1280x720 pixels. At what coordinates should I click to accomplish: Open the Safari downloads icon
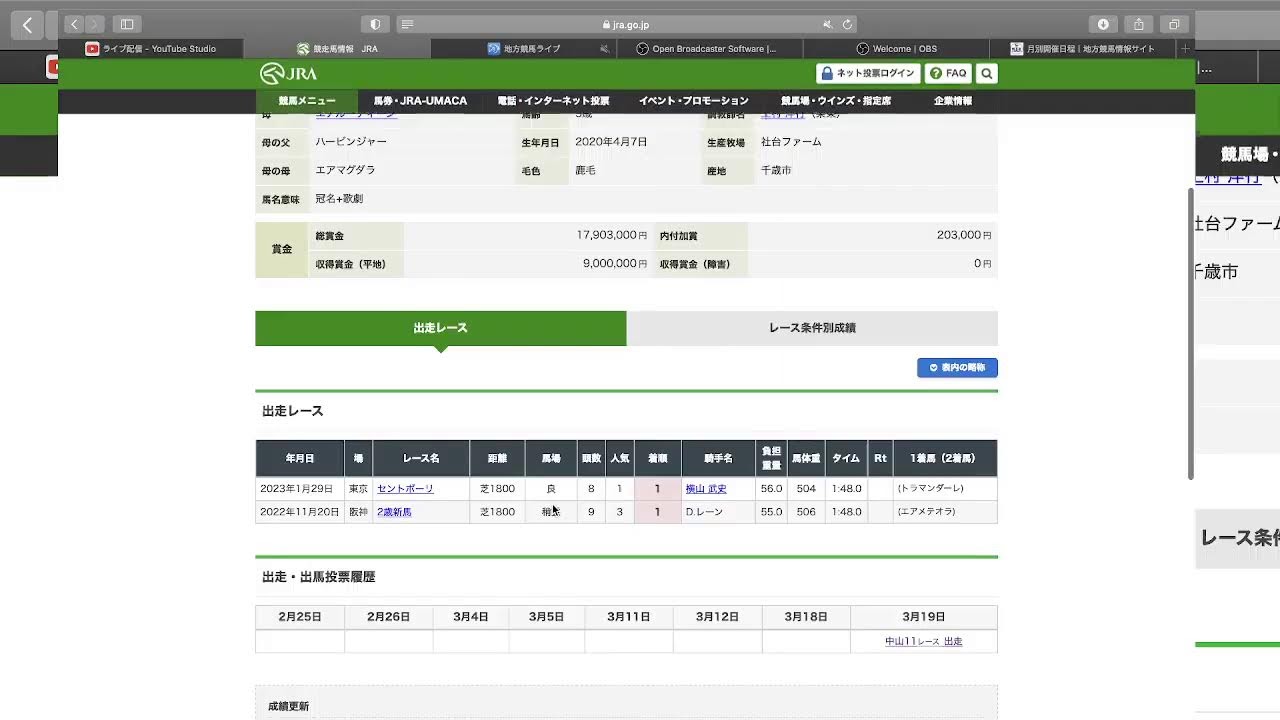point(1103,24)
